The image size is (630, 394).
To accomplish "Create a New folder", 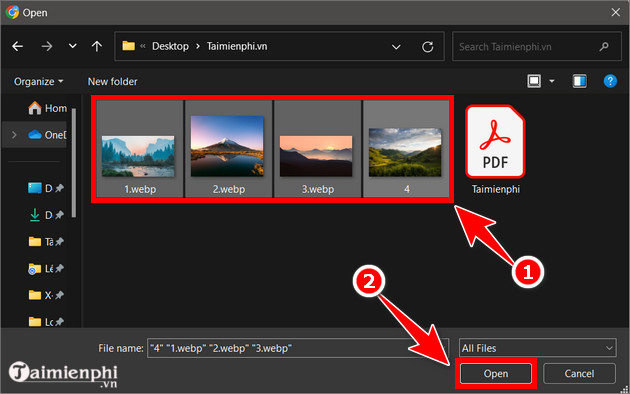I will click(x=112, y=82).
